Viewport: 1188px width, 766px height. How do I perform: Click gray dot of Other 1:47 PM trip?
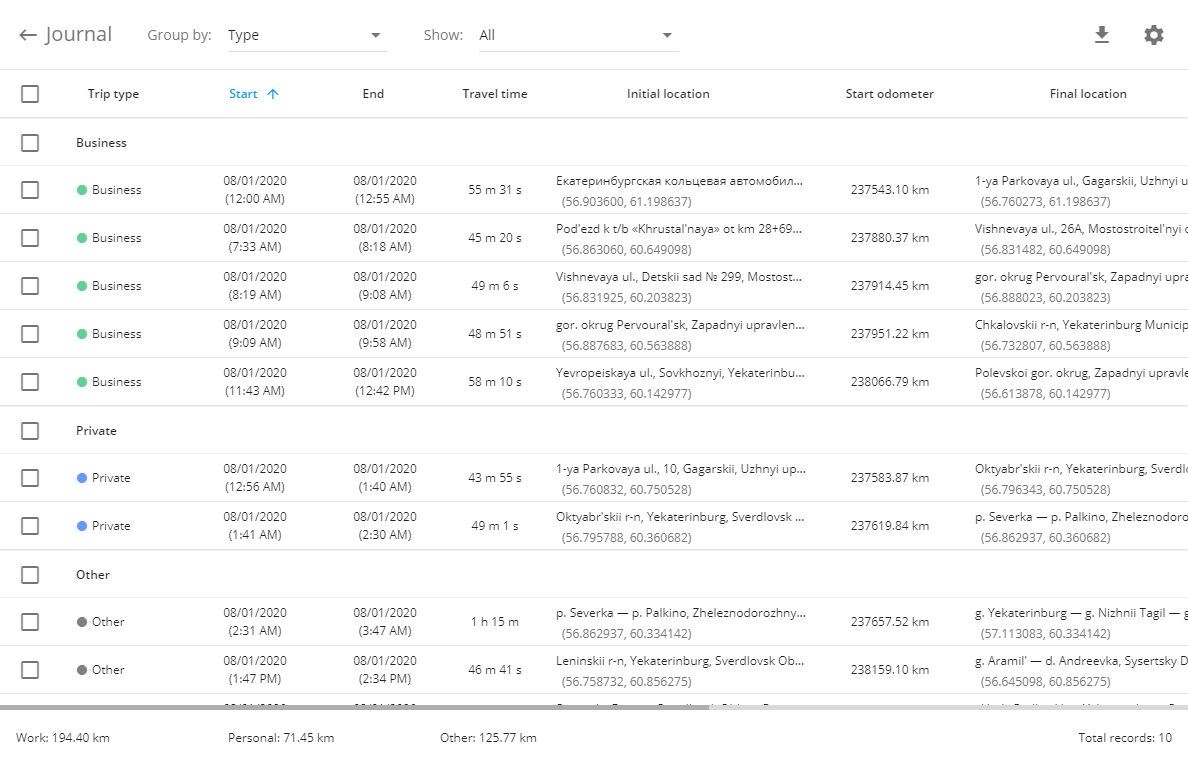(82, 670)
